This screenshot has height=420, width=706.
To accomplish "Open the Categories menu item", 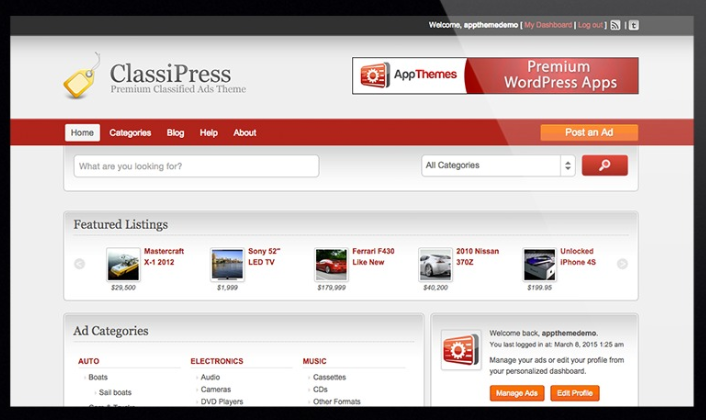I will (x=130, y=133).
